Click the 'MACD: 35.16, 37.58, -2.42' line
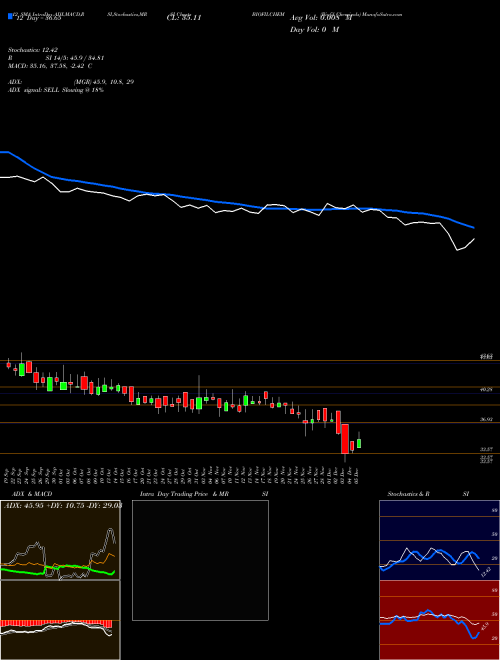Image resolution: width=500 pixels, height=660 pixels. [x=47, y=66]
